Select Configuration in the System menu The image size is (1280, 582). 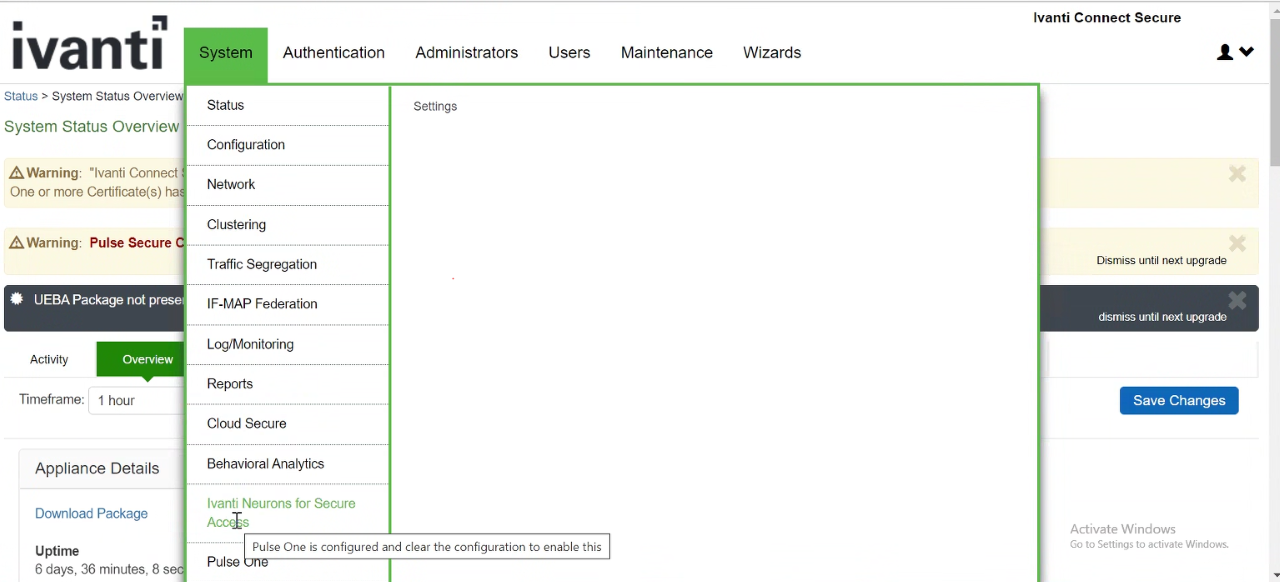(x=245, y=144)
